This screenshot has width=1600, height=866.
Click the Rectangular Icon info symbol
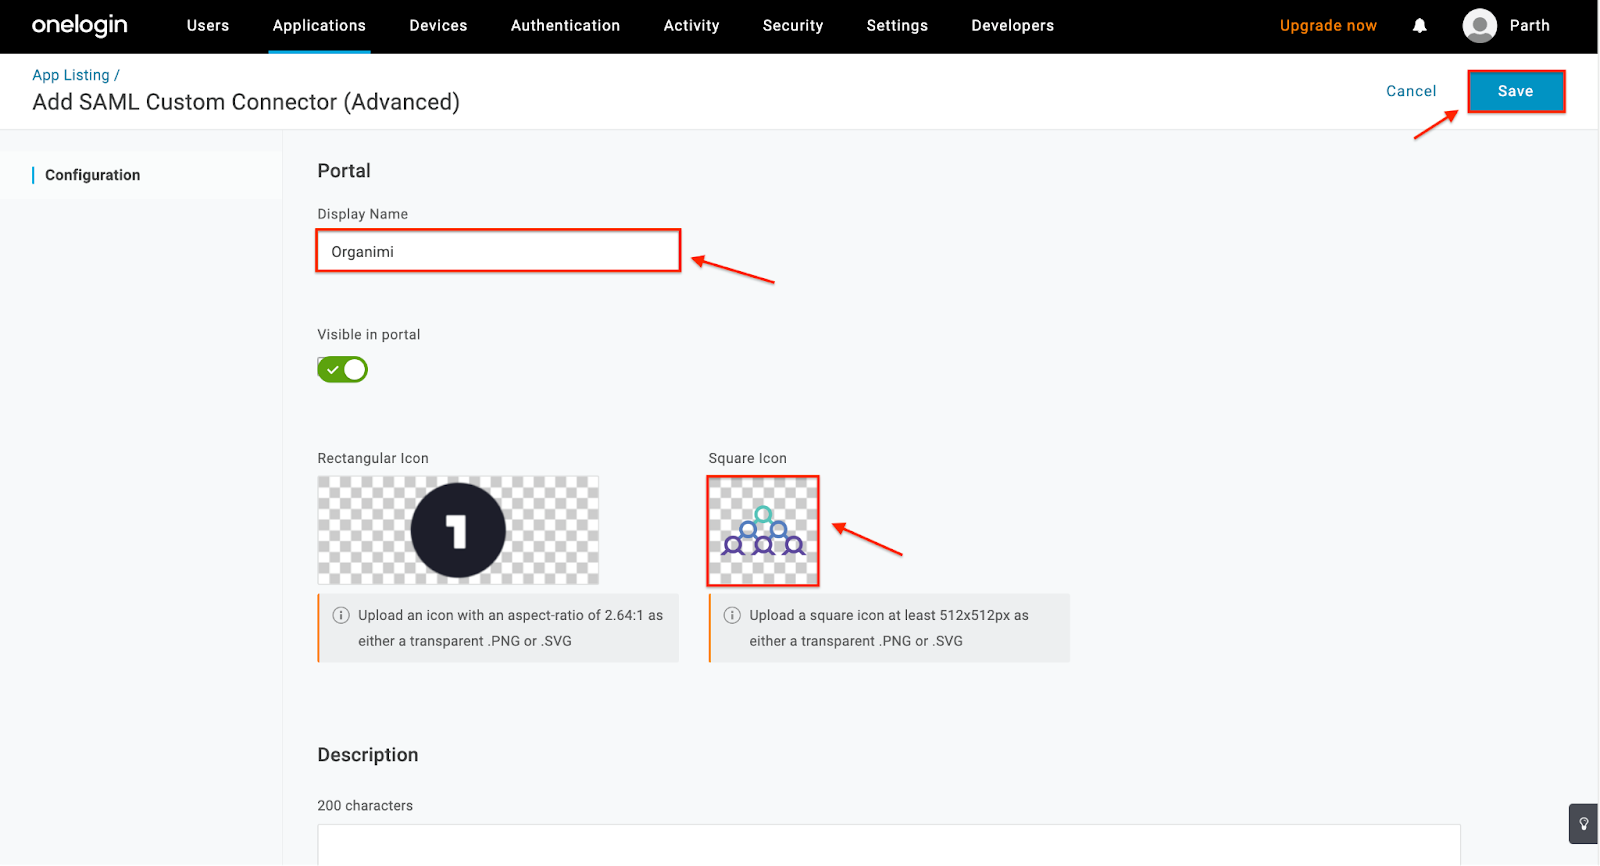341,615
